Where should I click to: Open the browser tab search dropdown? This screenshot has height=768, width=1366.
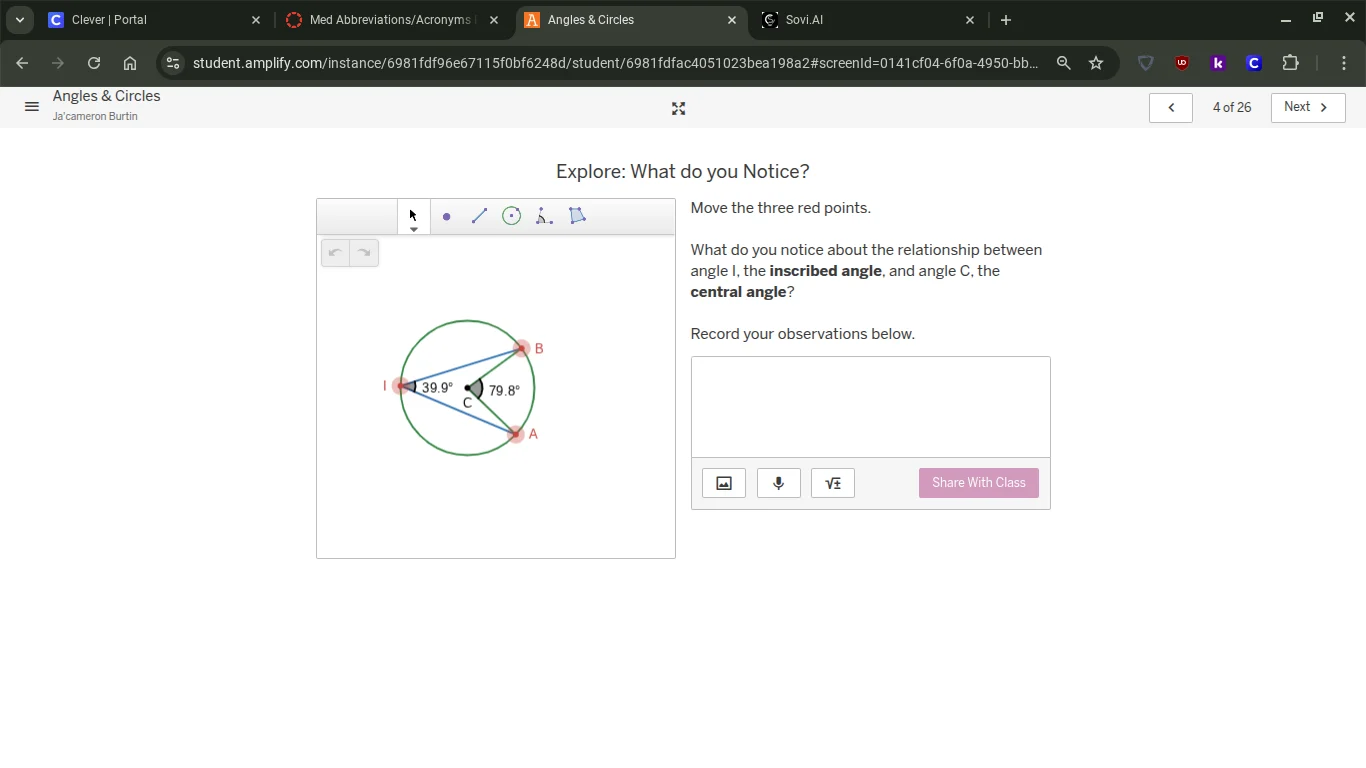pos(19,19)
